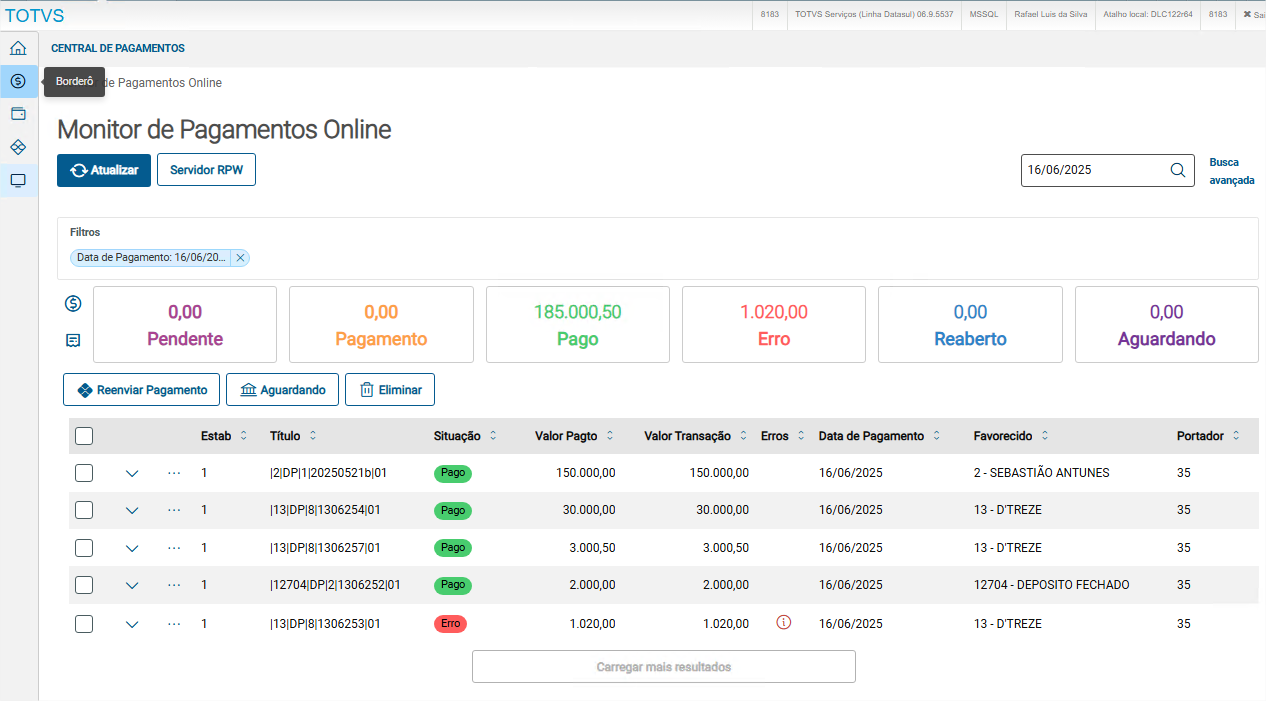Sort by Título column arrows
The width and height of the screenshot is (1266, 701).
[x=313, y=436]
